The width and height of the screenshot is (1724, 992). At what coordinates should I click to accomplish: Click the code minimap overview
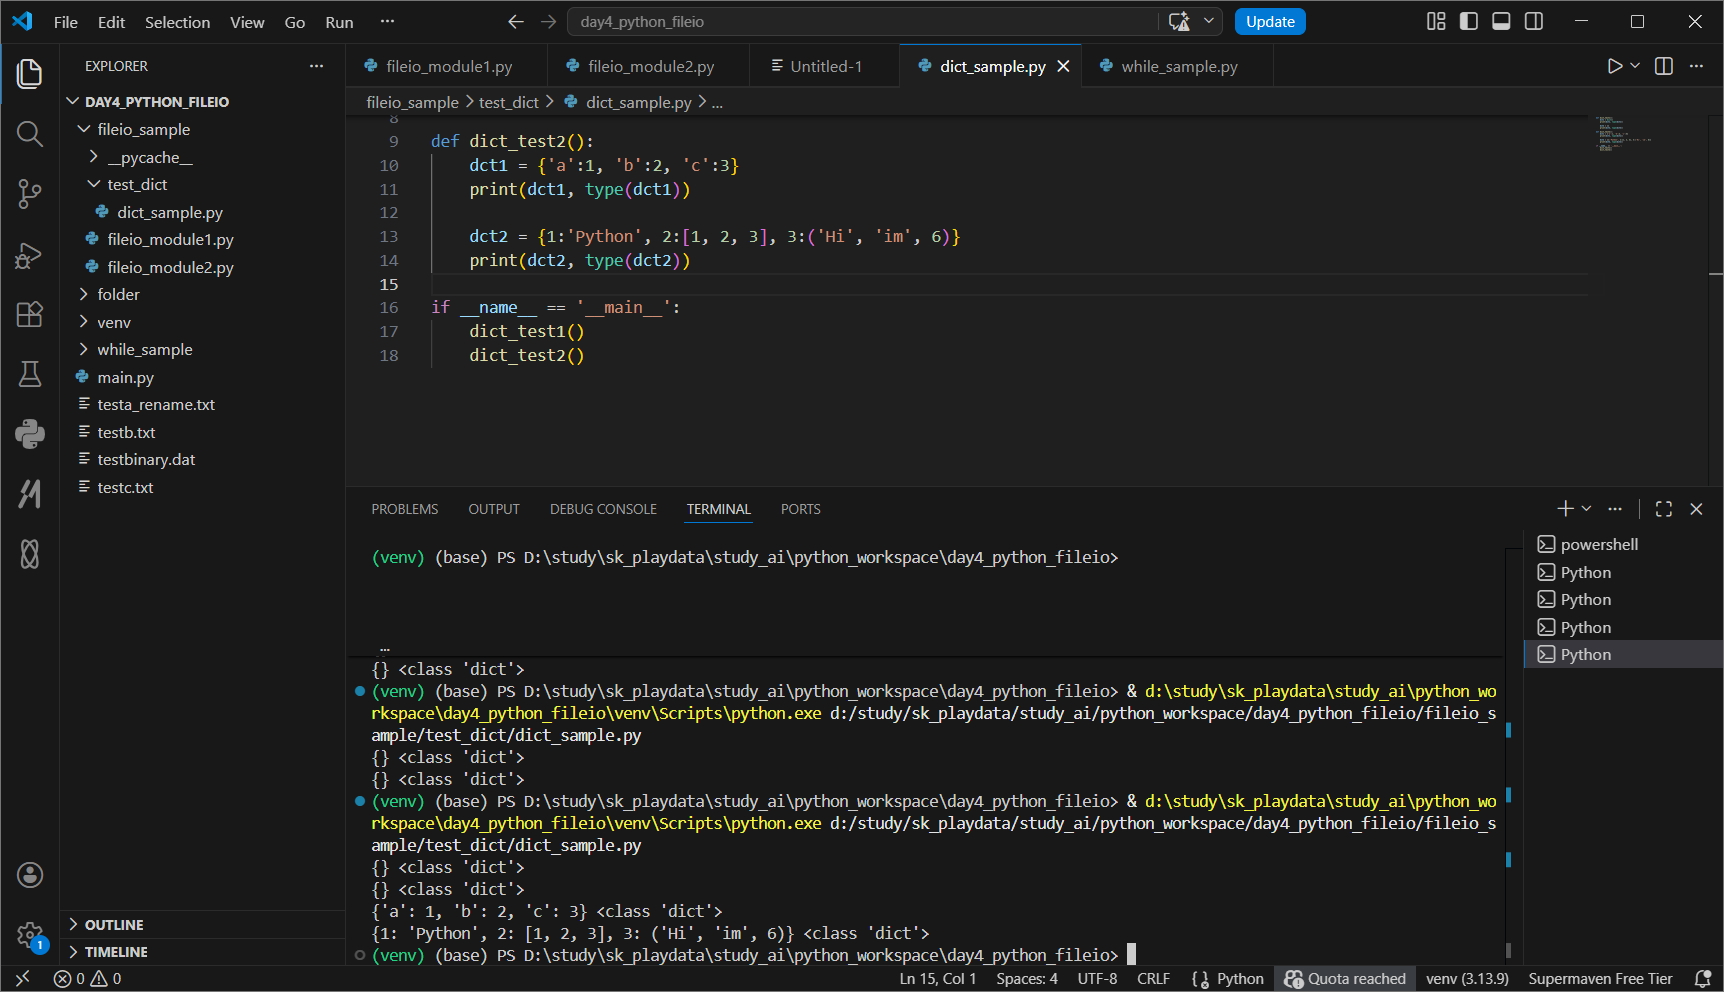click(x=1625, y=134)
